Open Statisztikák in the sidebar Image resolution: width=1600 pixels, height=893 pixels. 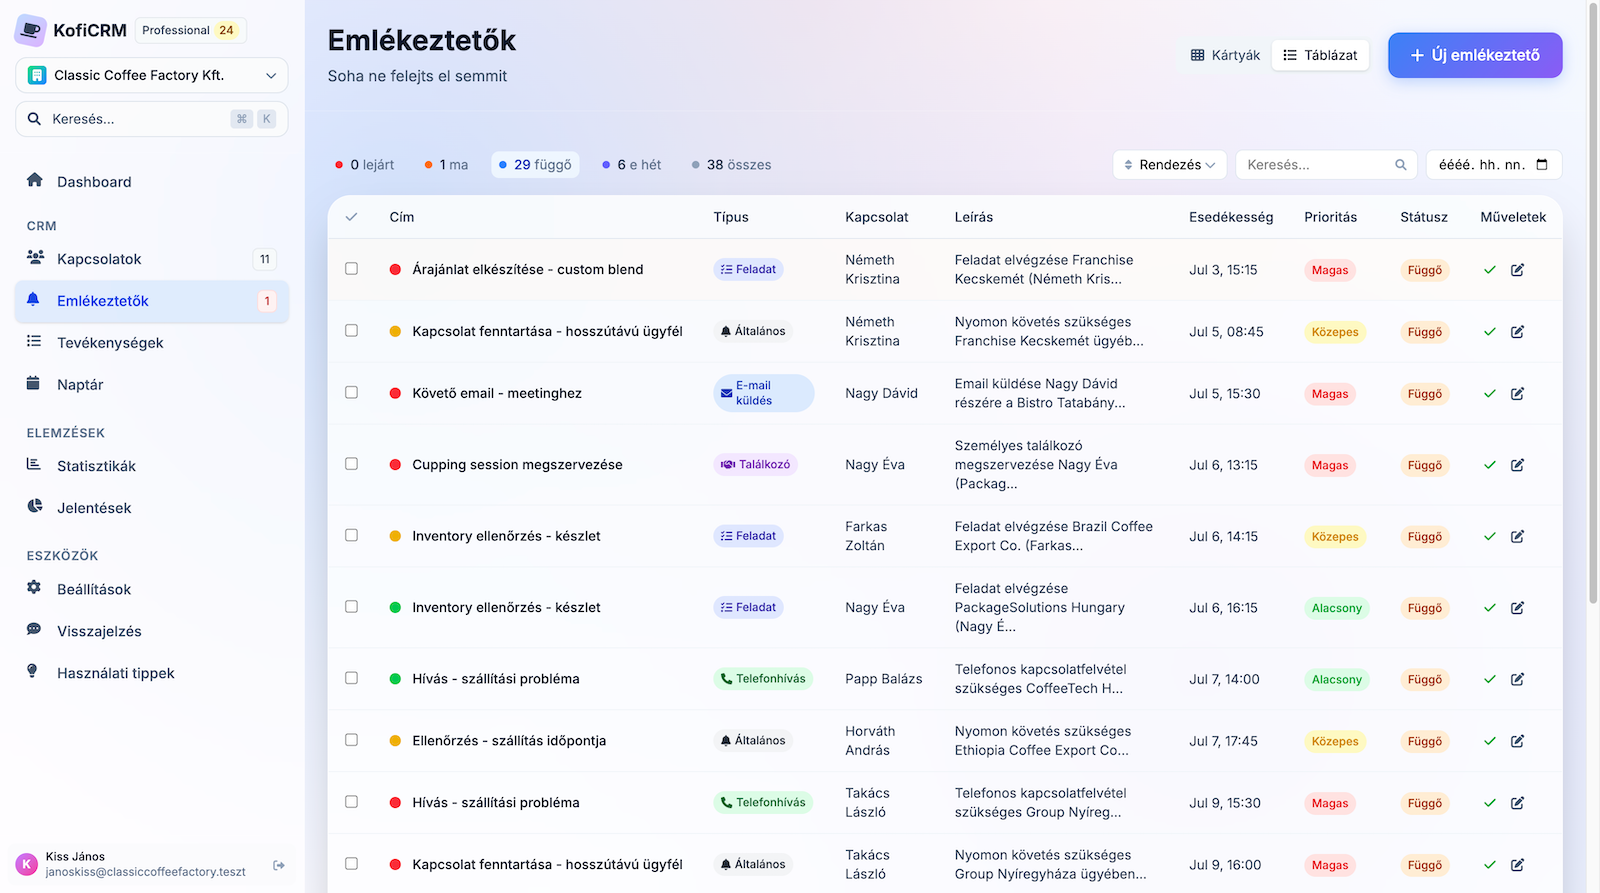(x=152, y=466)
